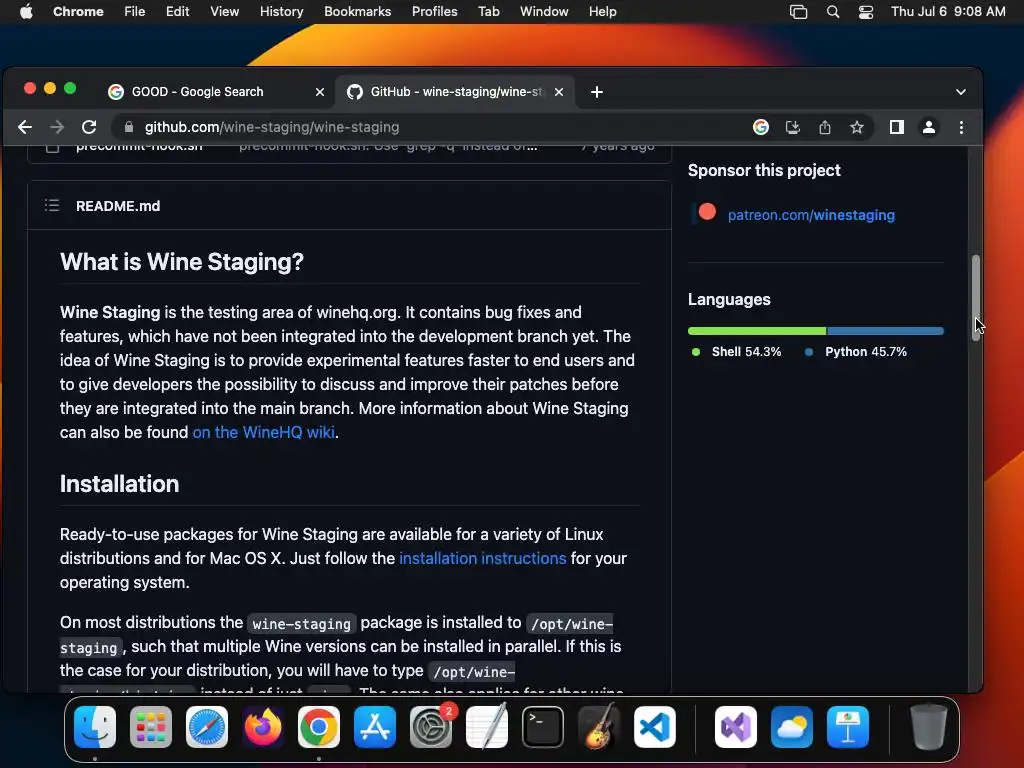This screenshot has height=768, width=1024.
Task: Launch Firefox from the dock
Action: tap(263, 727)
